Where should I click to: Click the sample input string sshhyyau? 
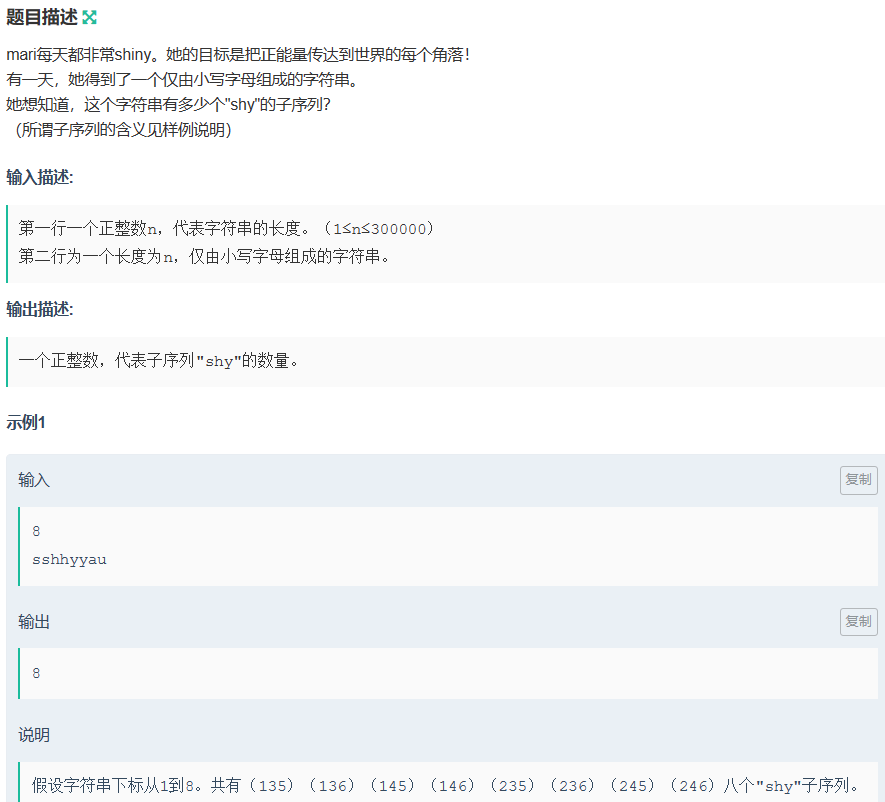click(x=69, y=559)
